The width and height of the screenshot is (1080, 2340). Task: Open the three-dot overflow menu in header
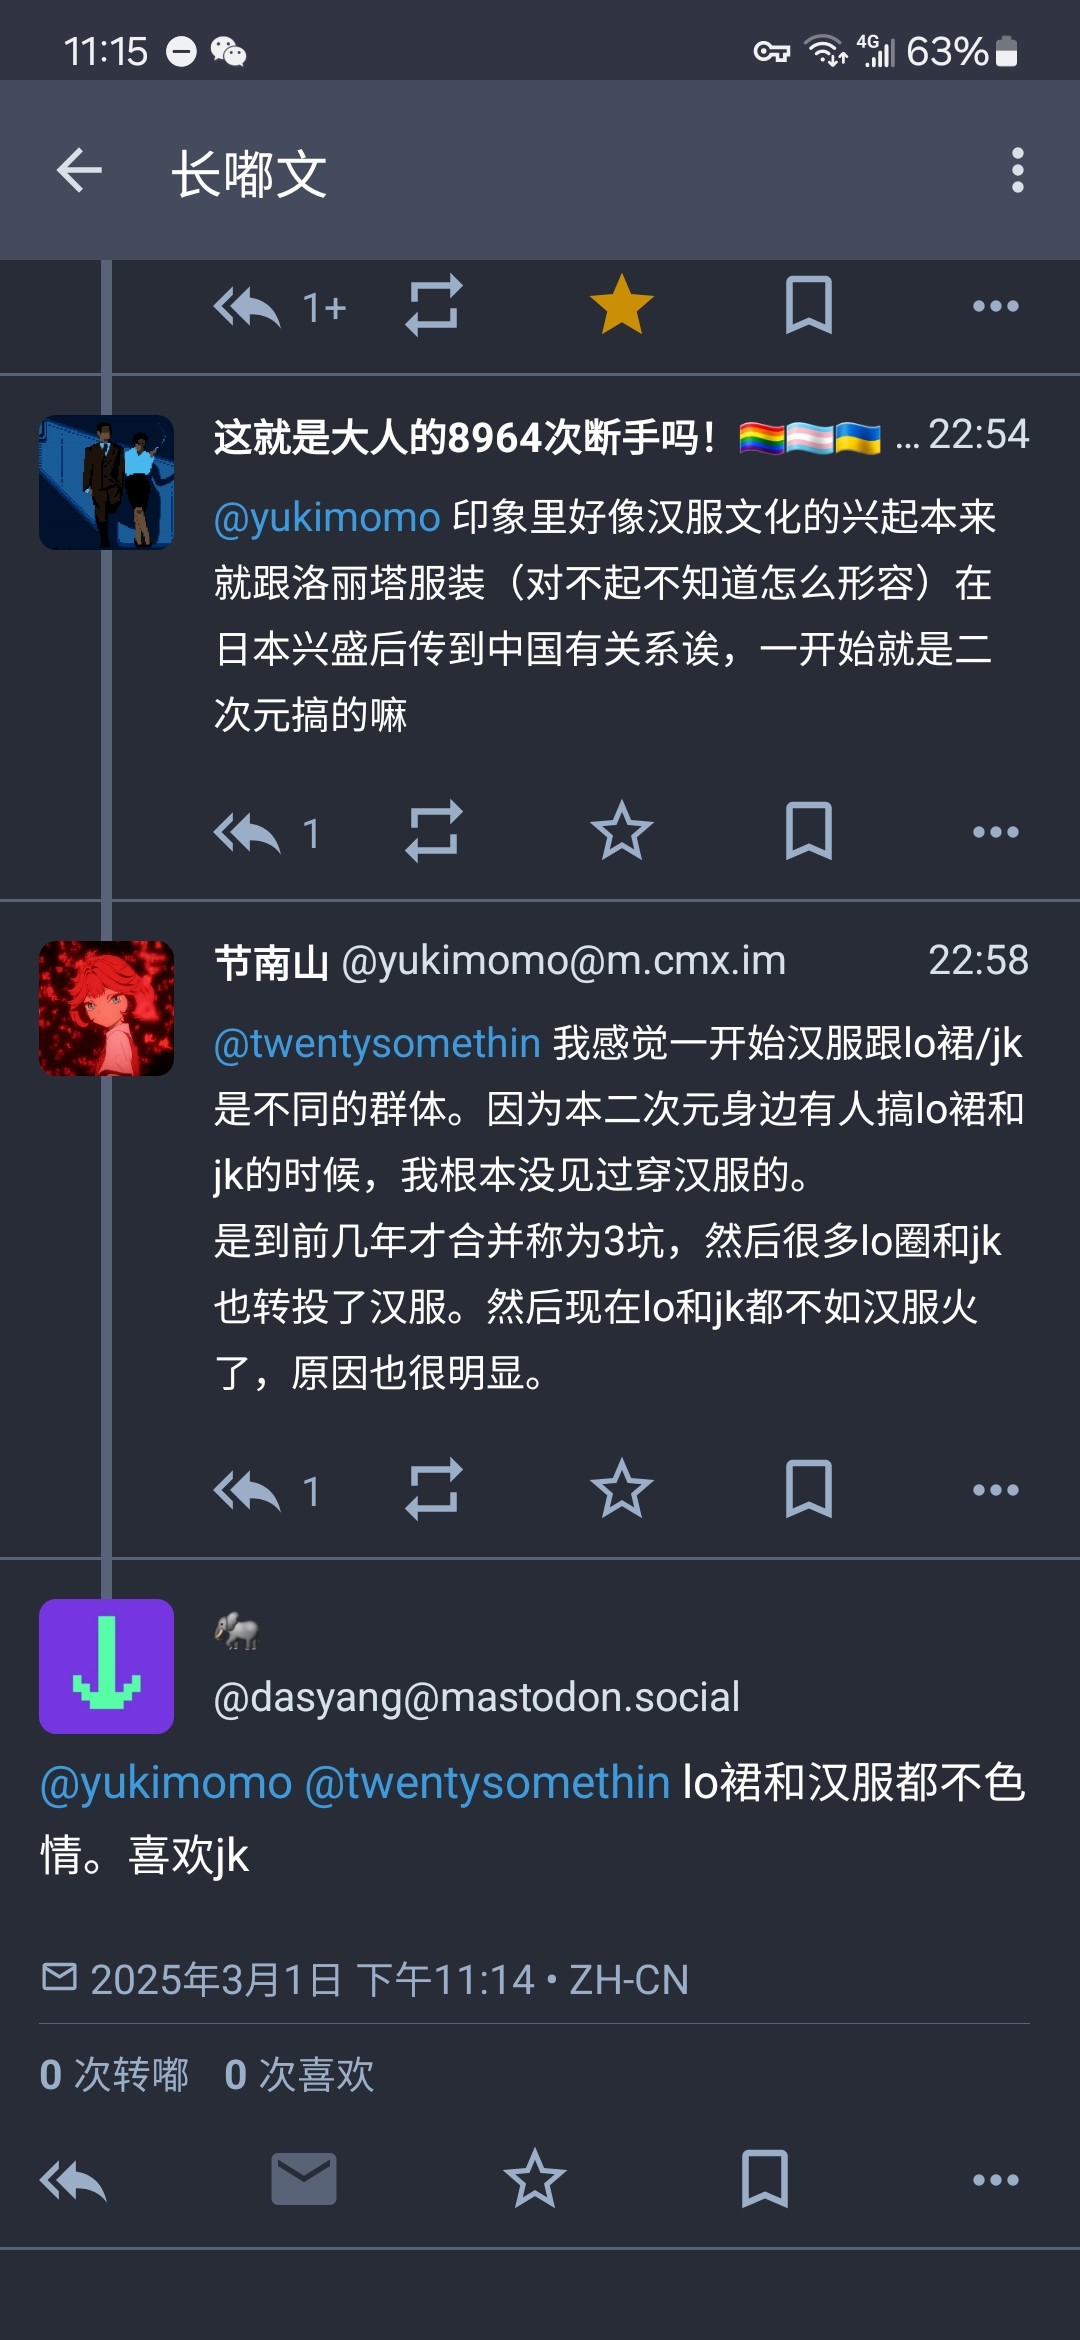(1017, 170)
